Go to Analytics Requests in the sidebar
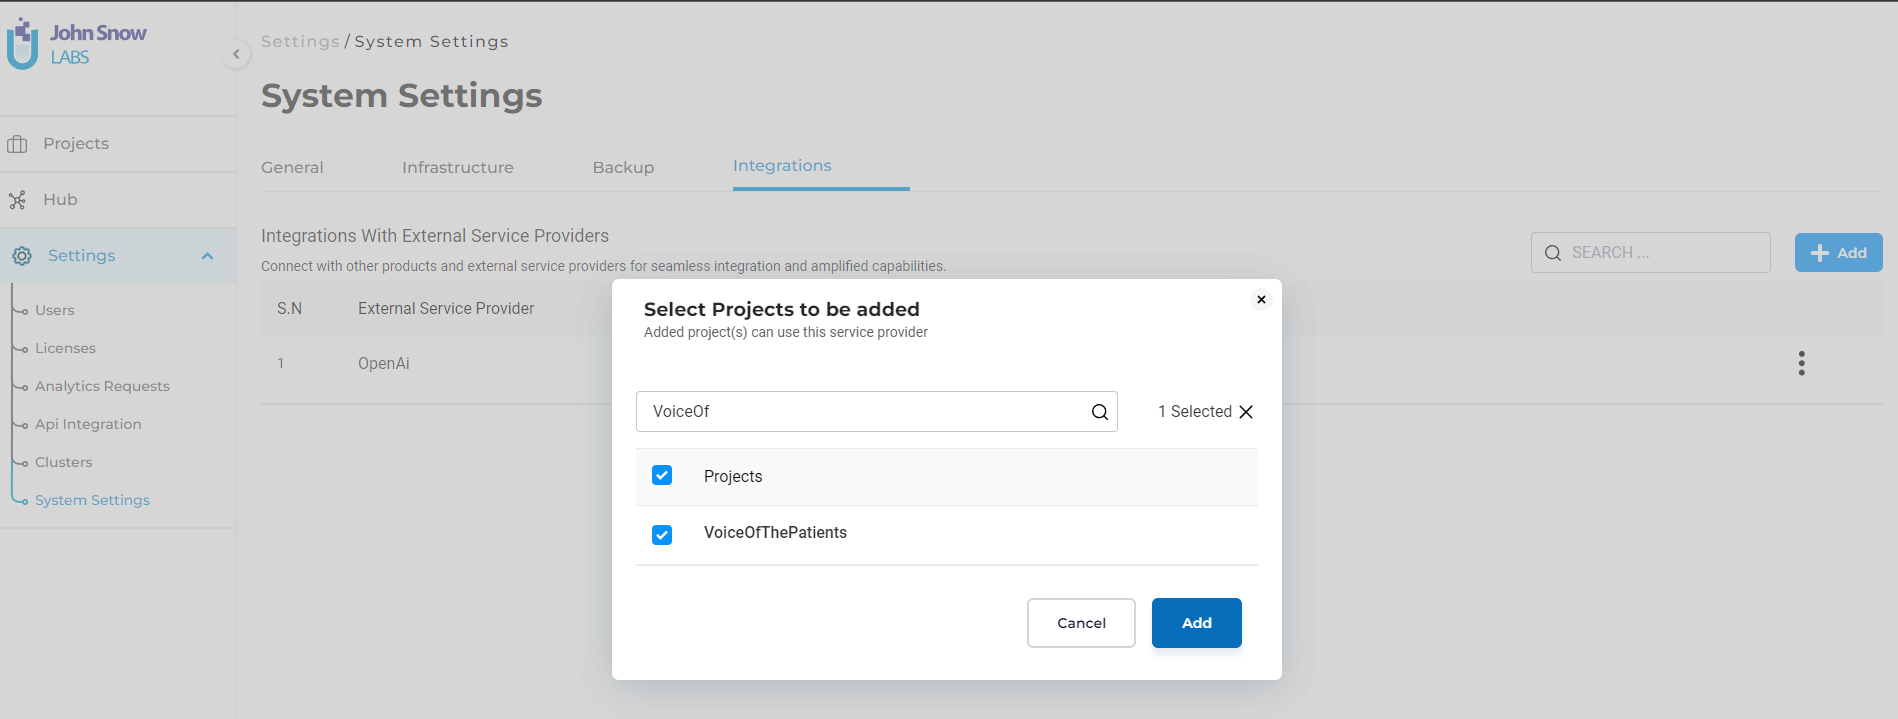Screen dimensions: 1898x719 click(102, 386)
